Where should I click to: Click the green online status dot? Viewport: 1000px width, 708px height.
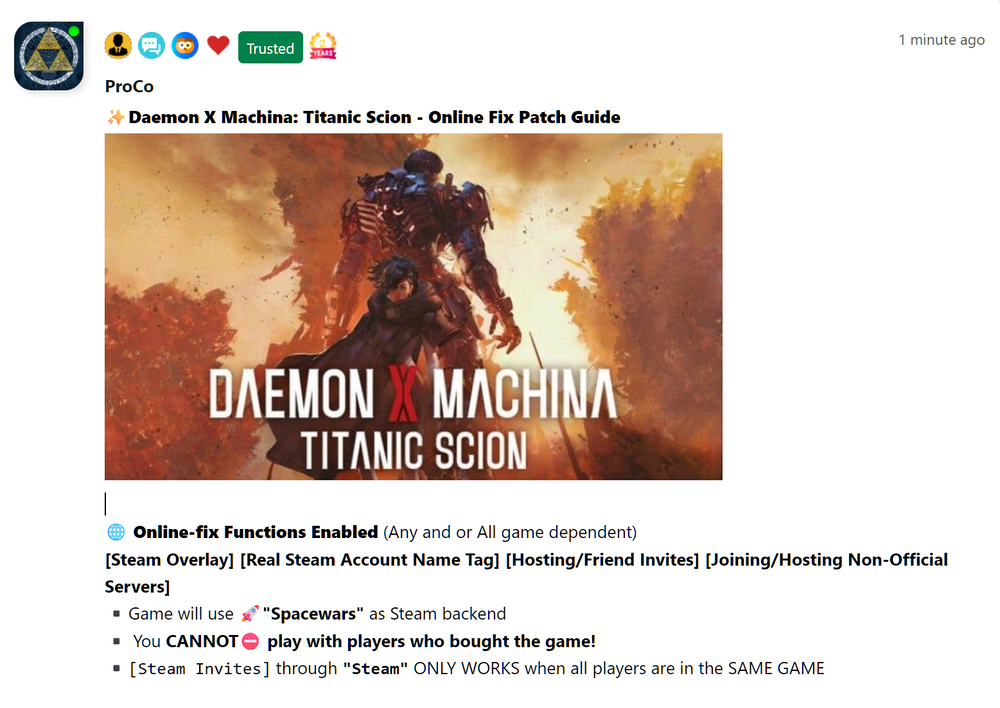74,31
